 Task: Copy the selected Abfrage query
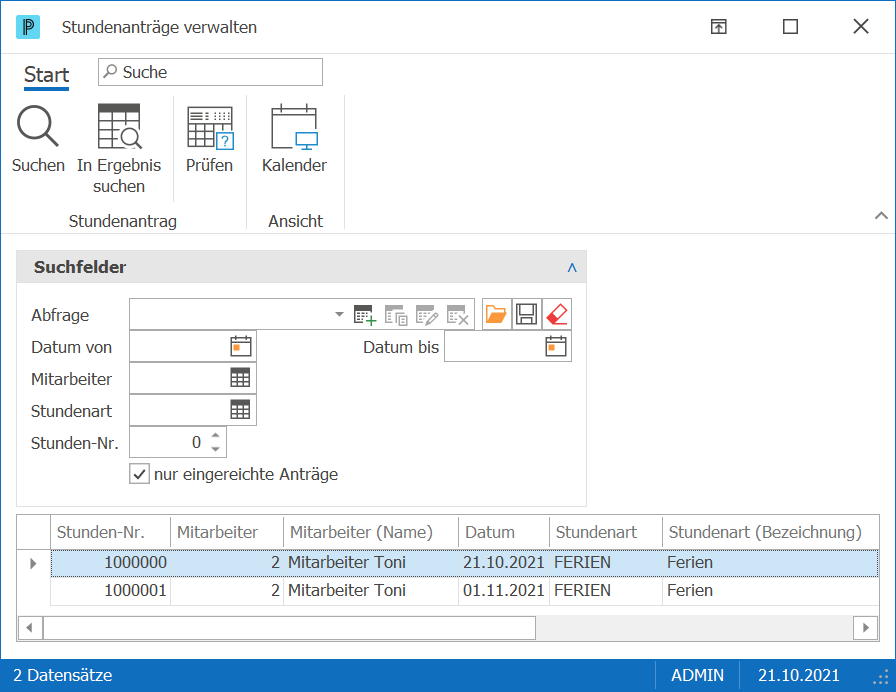coord(396,315)
